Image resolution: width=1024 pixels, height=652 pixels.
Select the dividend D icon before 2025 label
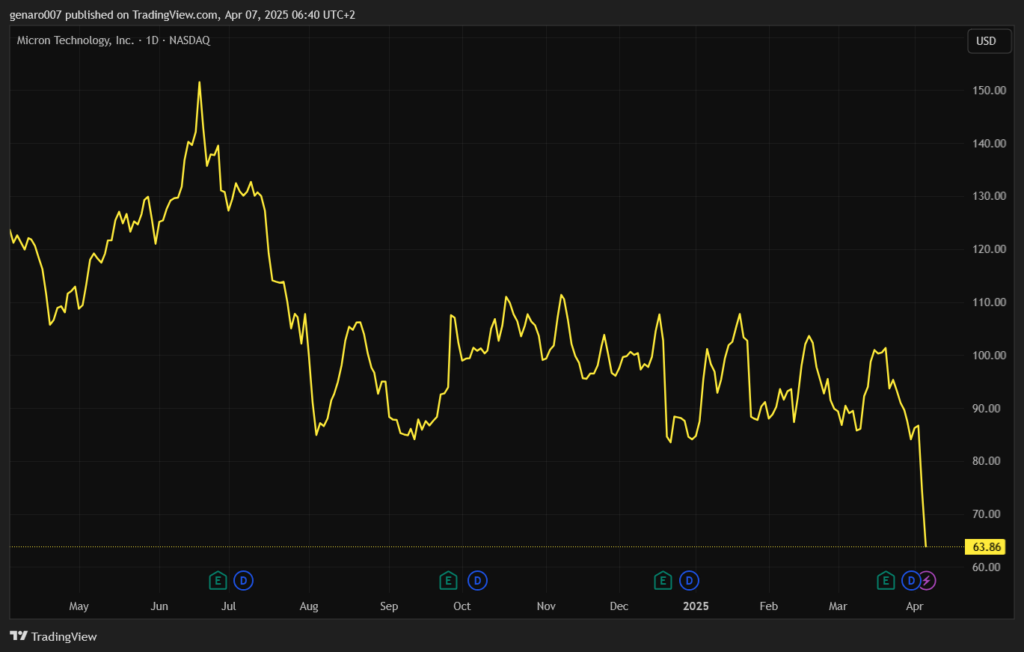click(x=689, y=580)
